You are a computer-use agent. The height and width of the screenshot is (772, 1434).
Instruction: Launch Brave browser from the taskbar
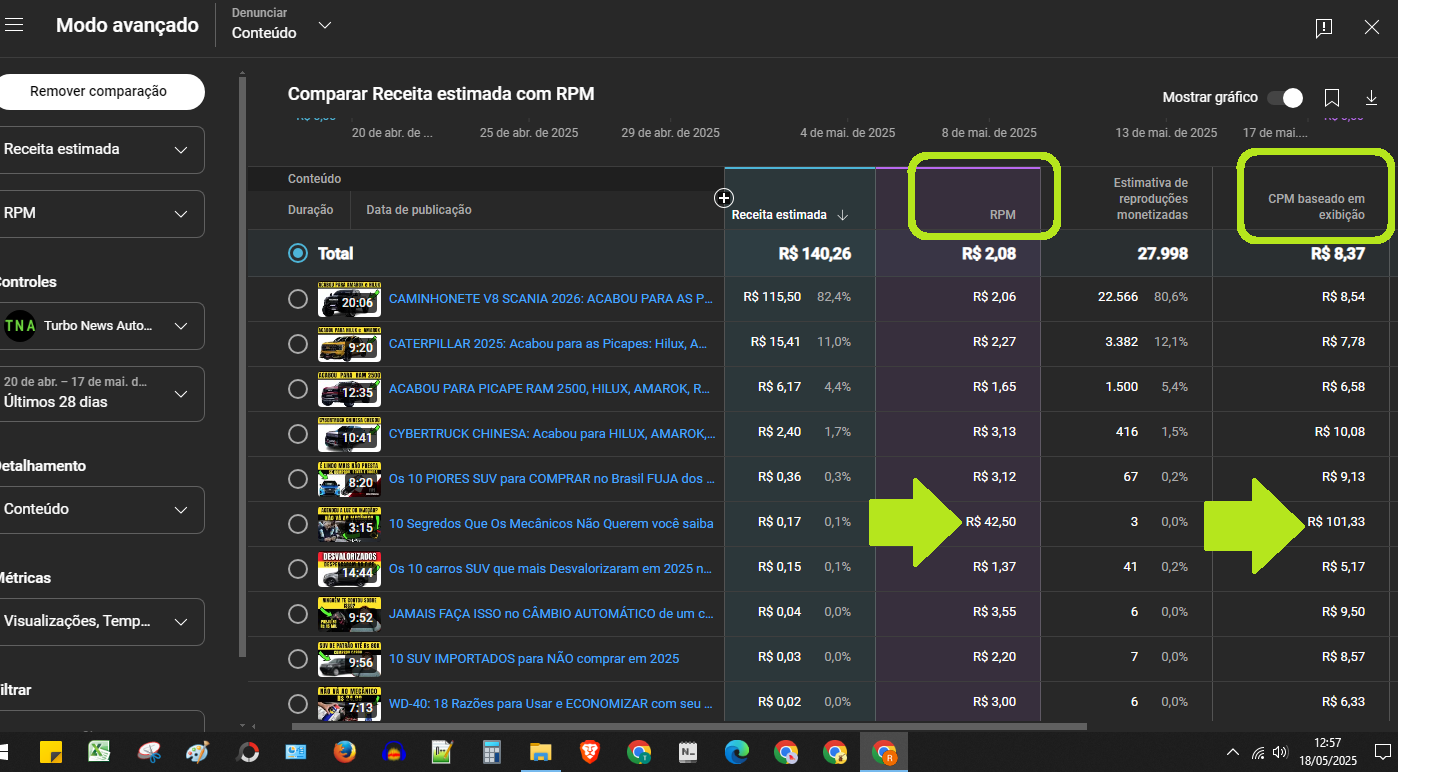(x=590, y=751)
